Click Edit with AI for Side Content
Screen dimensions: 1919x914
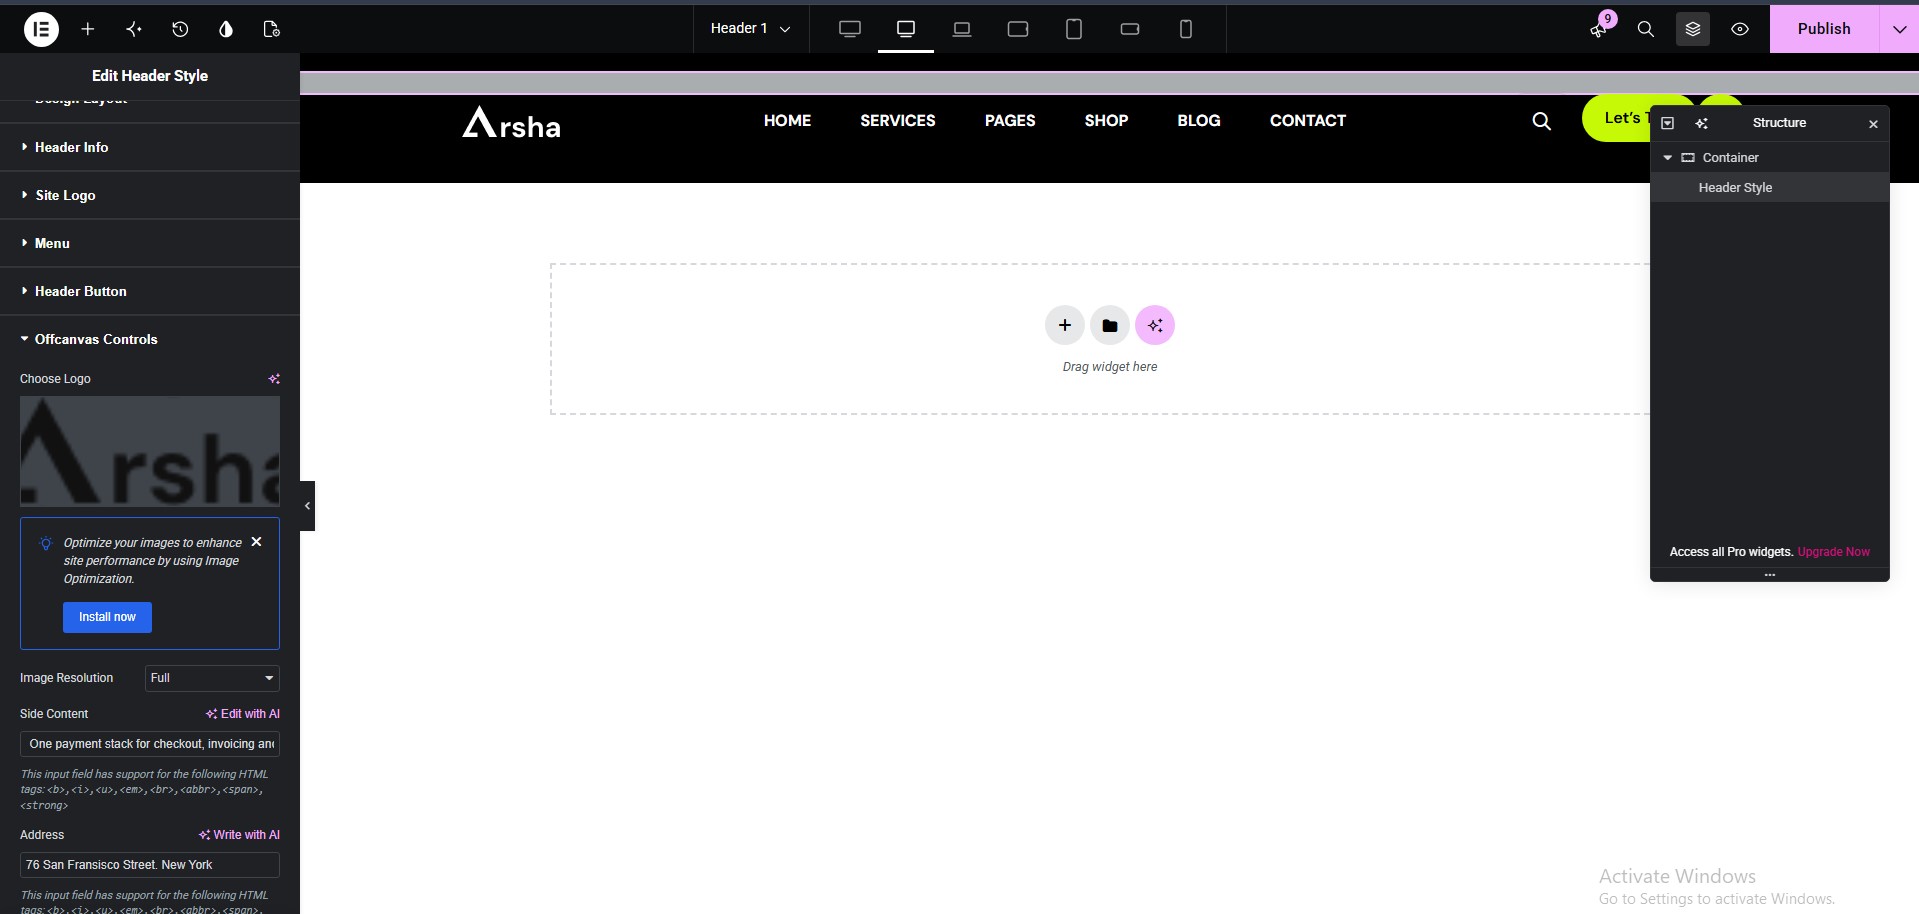tap(243, 714)
